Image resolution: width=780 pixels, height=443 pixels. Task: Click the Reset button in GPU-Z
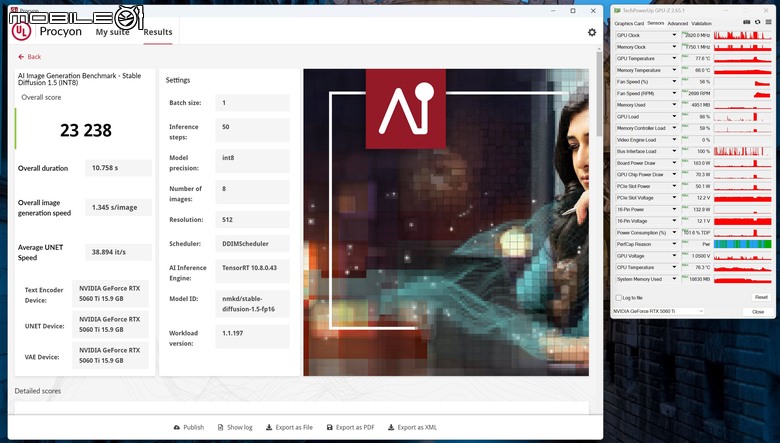(x=761, y=297)
